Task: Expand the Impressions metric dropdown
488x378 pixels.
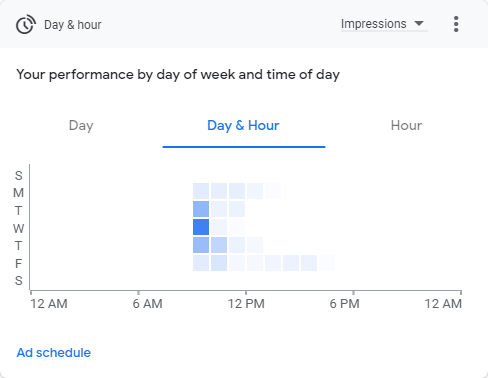Action: coord(384,24)
